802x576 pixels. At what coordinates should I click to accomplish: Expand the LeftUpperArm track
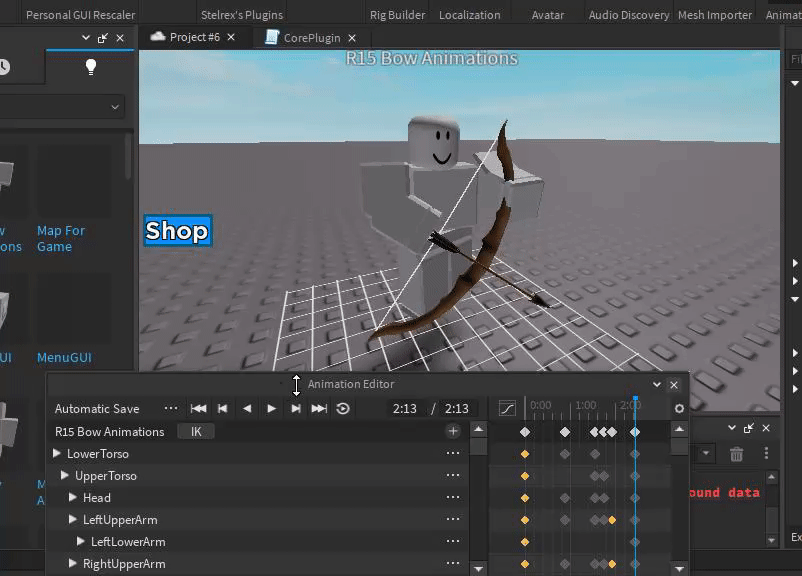pyautogui.click(x=73, y=520)
